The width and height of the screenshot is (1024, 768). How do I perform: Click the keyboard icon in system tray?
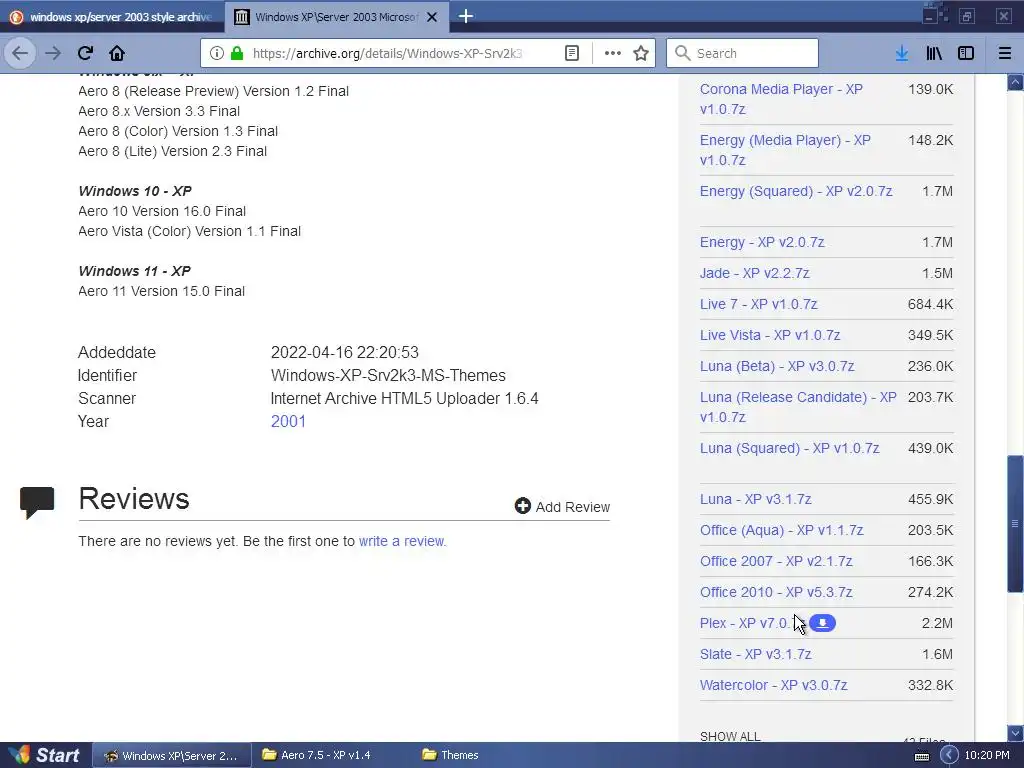(x=921, y=756)
